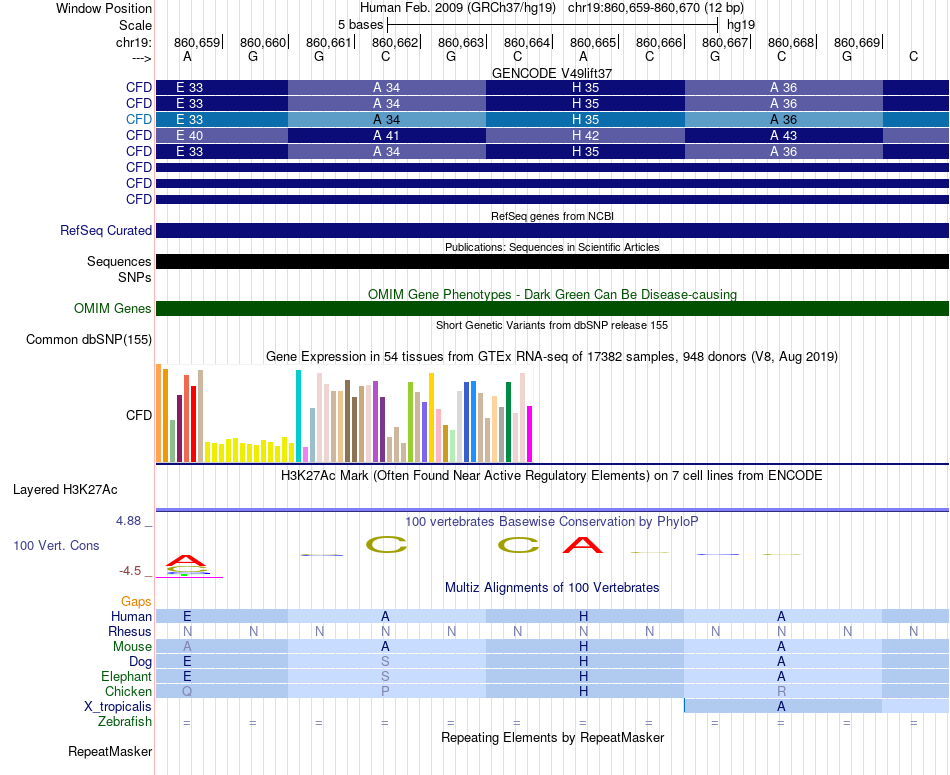Click the dark green OMIM gene bar
Screen dimensions: 950x775
552,308
